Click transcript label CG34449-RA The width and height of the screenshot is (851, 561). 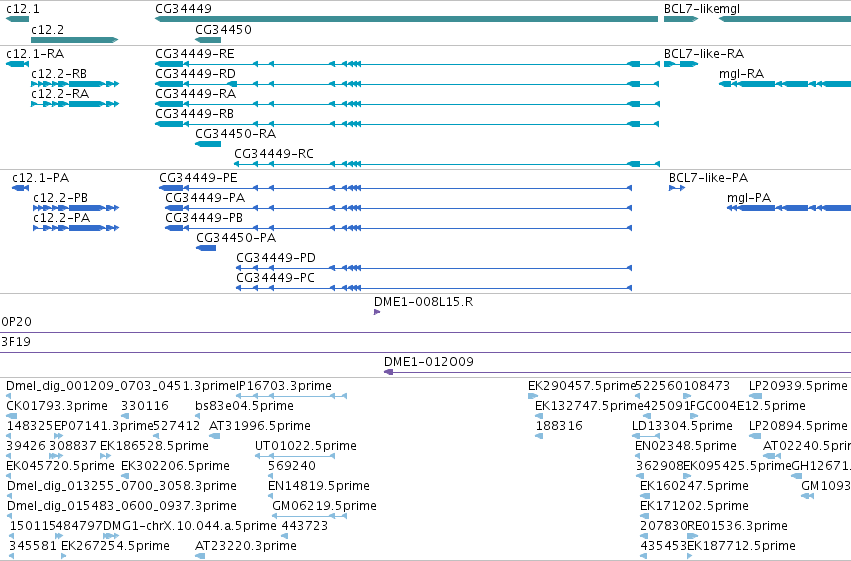click(x=195, y=94)
